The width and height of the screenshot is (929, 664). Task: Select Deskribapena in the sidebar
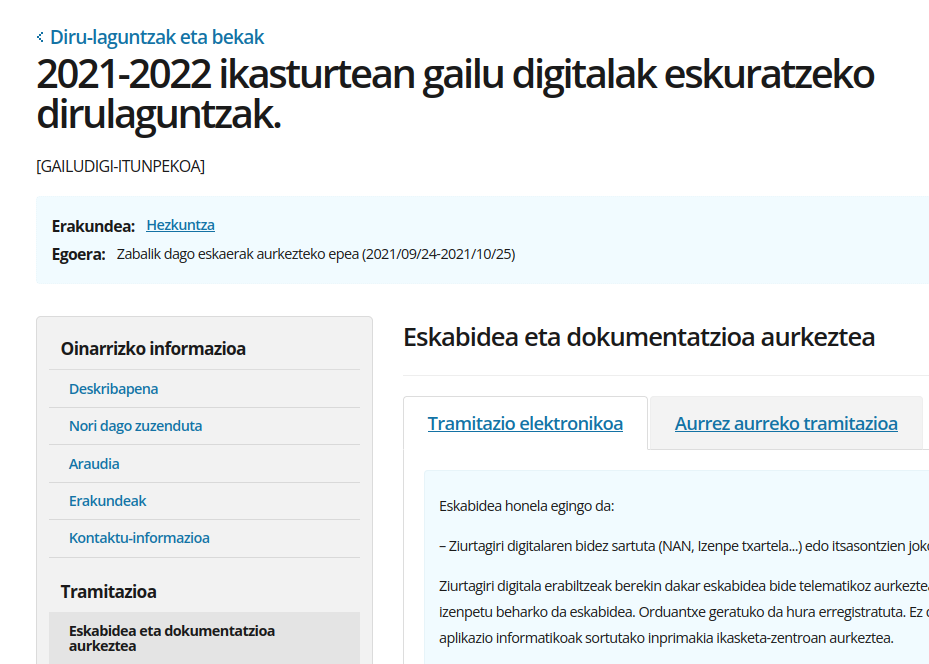point(112,388)
